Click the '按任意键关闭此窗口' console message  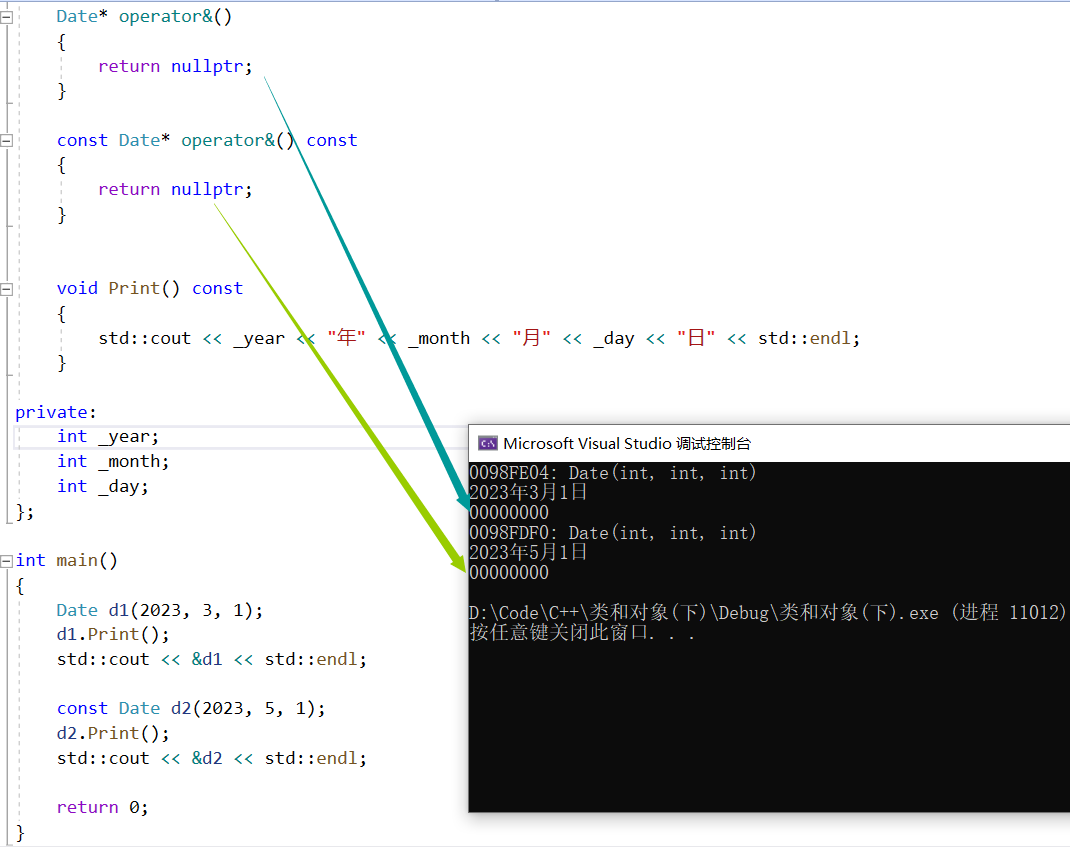[x=581, y=632]
